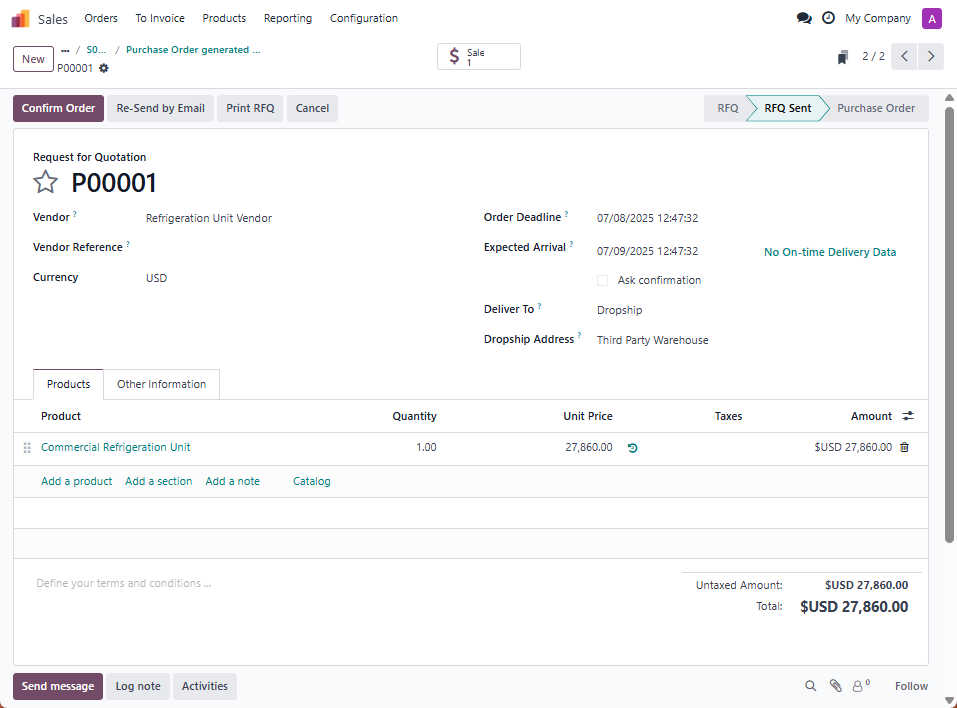Image resolution: width=957 pixels, height=708 pixels.
Task: Click the star favorite icon beside P00001
Action: point(46,182)
